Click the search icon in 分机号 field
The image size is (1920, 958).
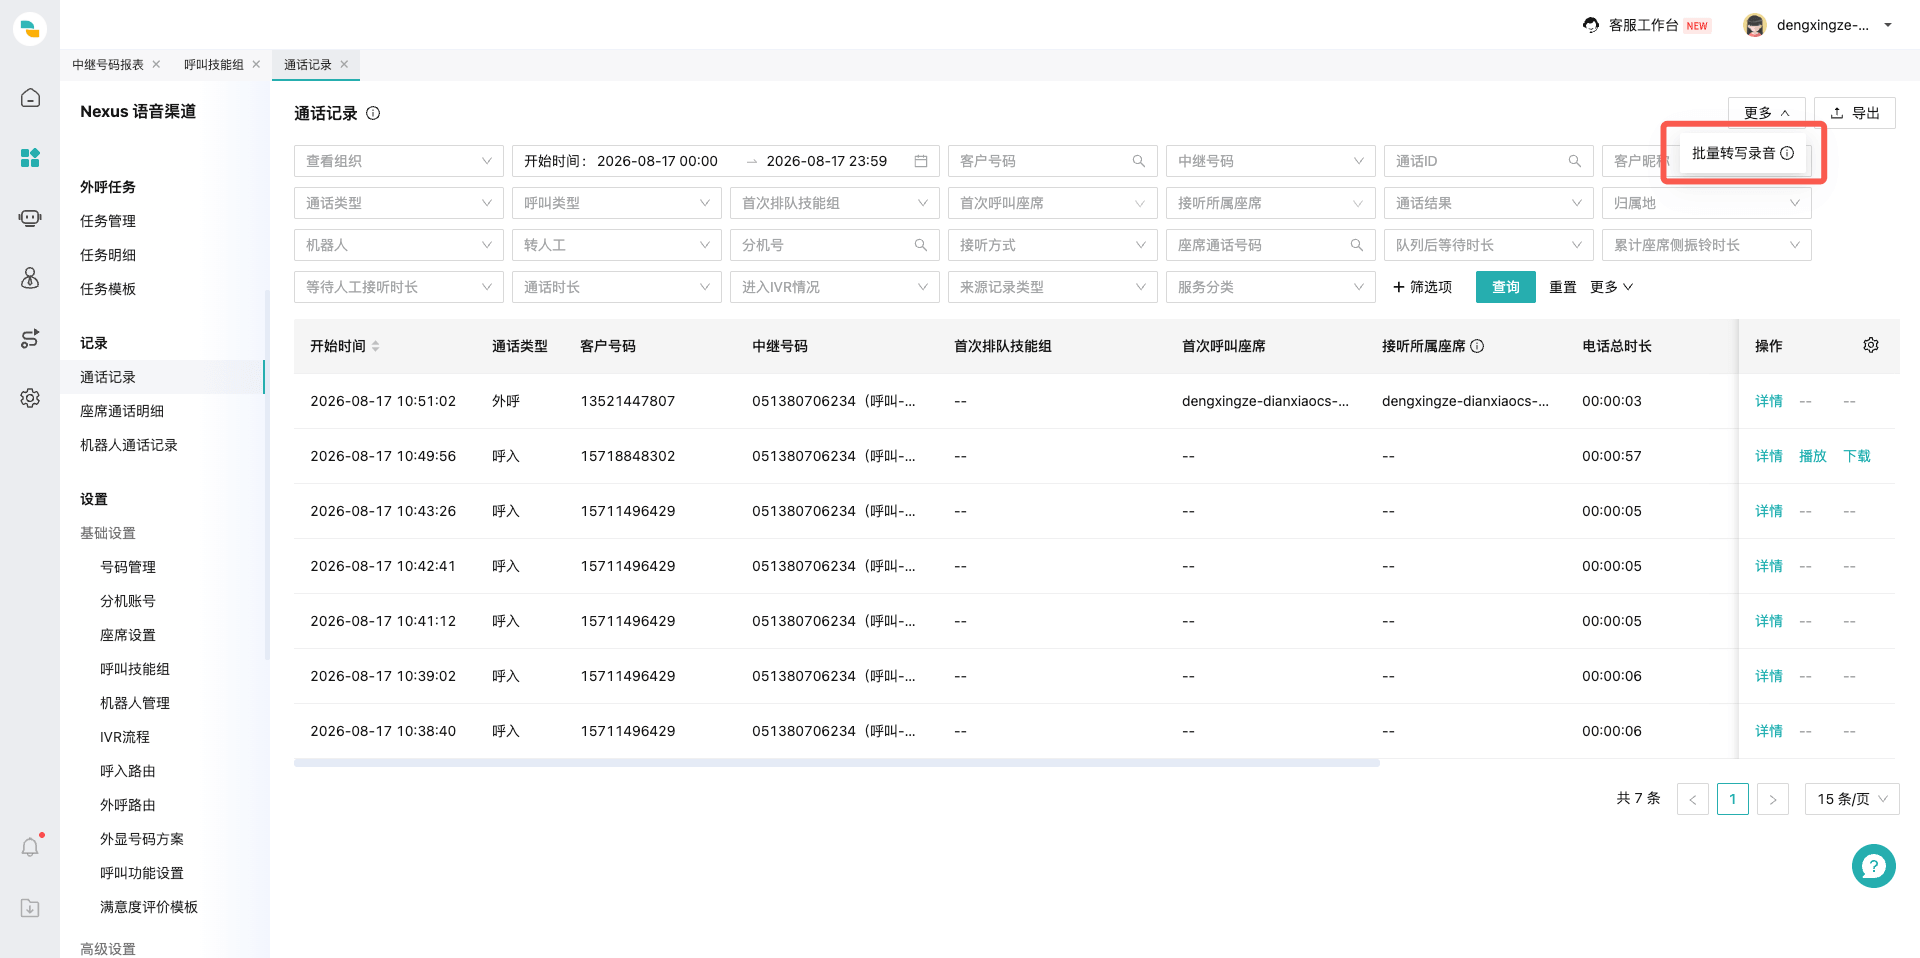click(x=921, y=245)
